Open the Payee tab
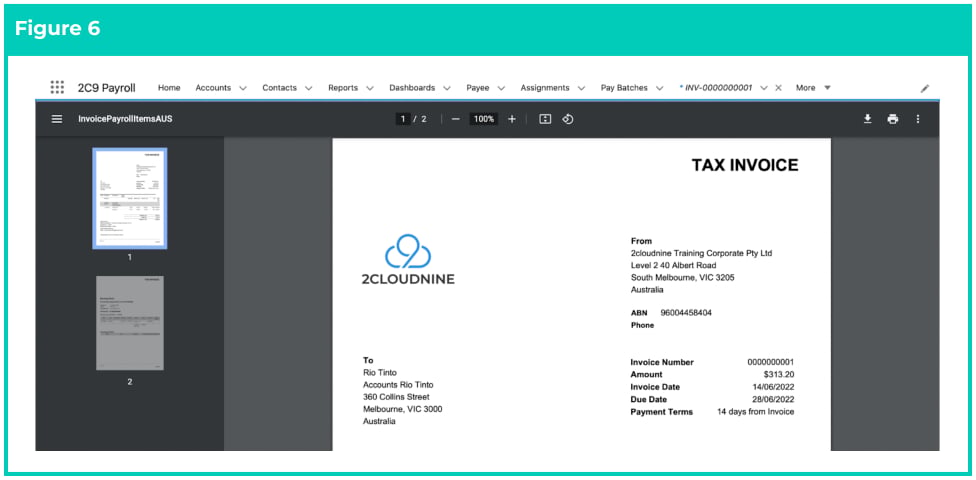 click(x=477, y=88)
